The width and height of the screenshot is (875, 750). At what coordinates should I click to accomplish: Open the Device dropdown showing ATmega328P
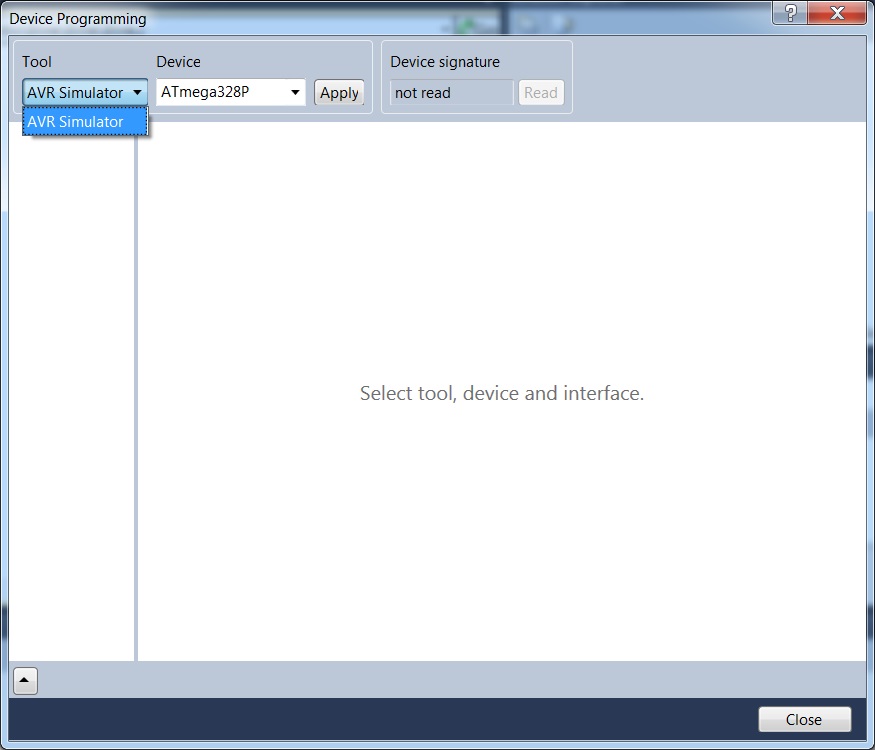(230, 92)
